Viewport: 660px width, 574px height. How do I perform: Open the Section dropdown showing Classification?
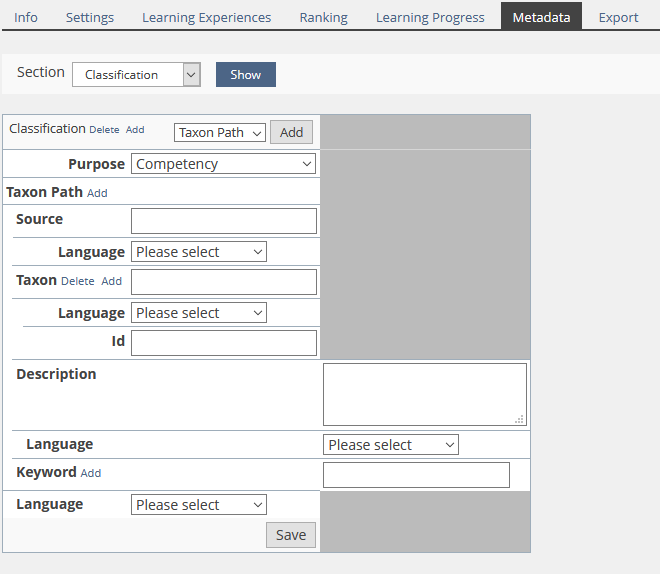(x=136, y=75)
